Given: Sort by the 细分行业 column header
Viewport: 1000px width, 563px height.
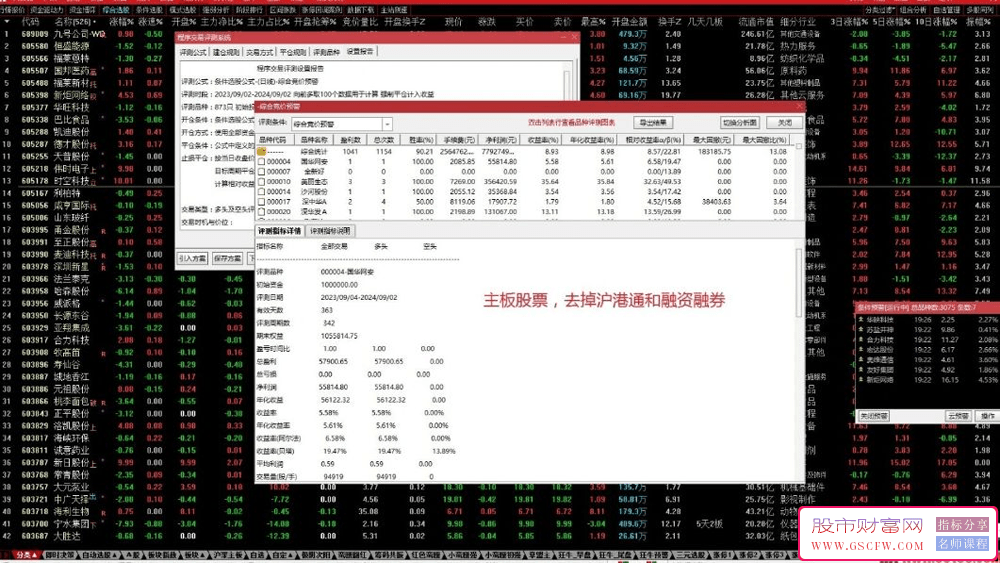Looking at the screenshot, I should coord(797,22).
